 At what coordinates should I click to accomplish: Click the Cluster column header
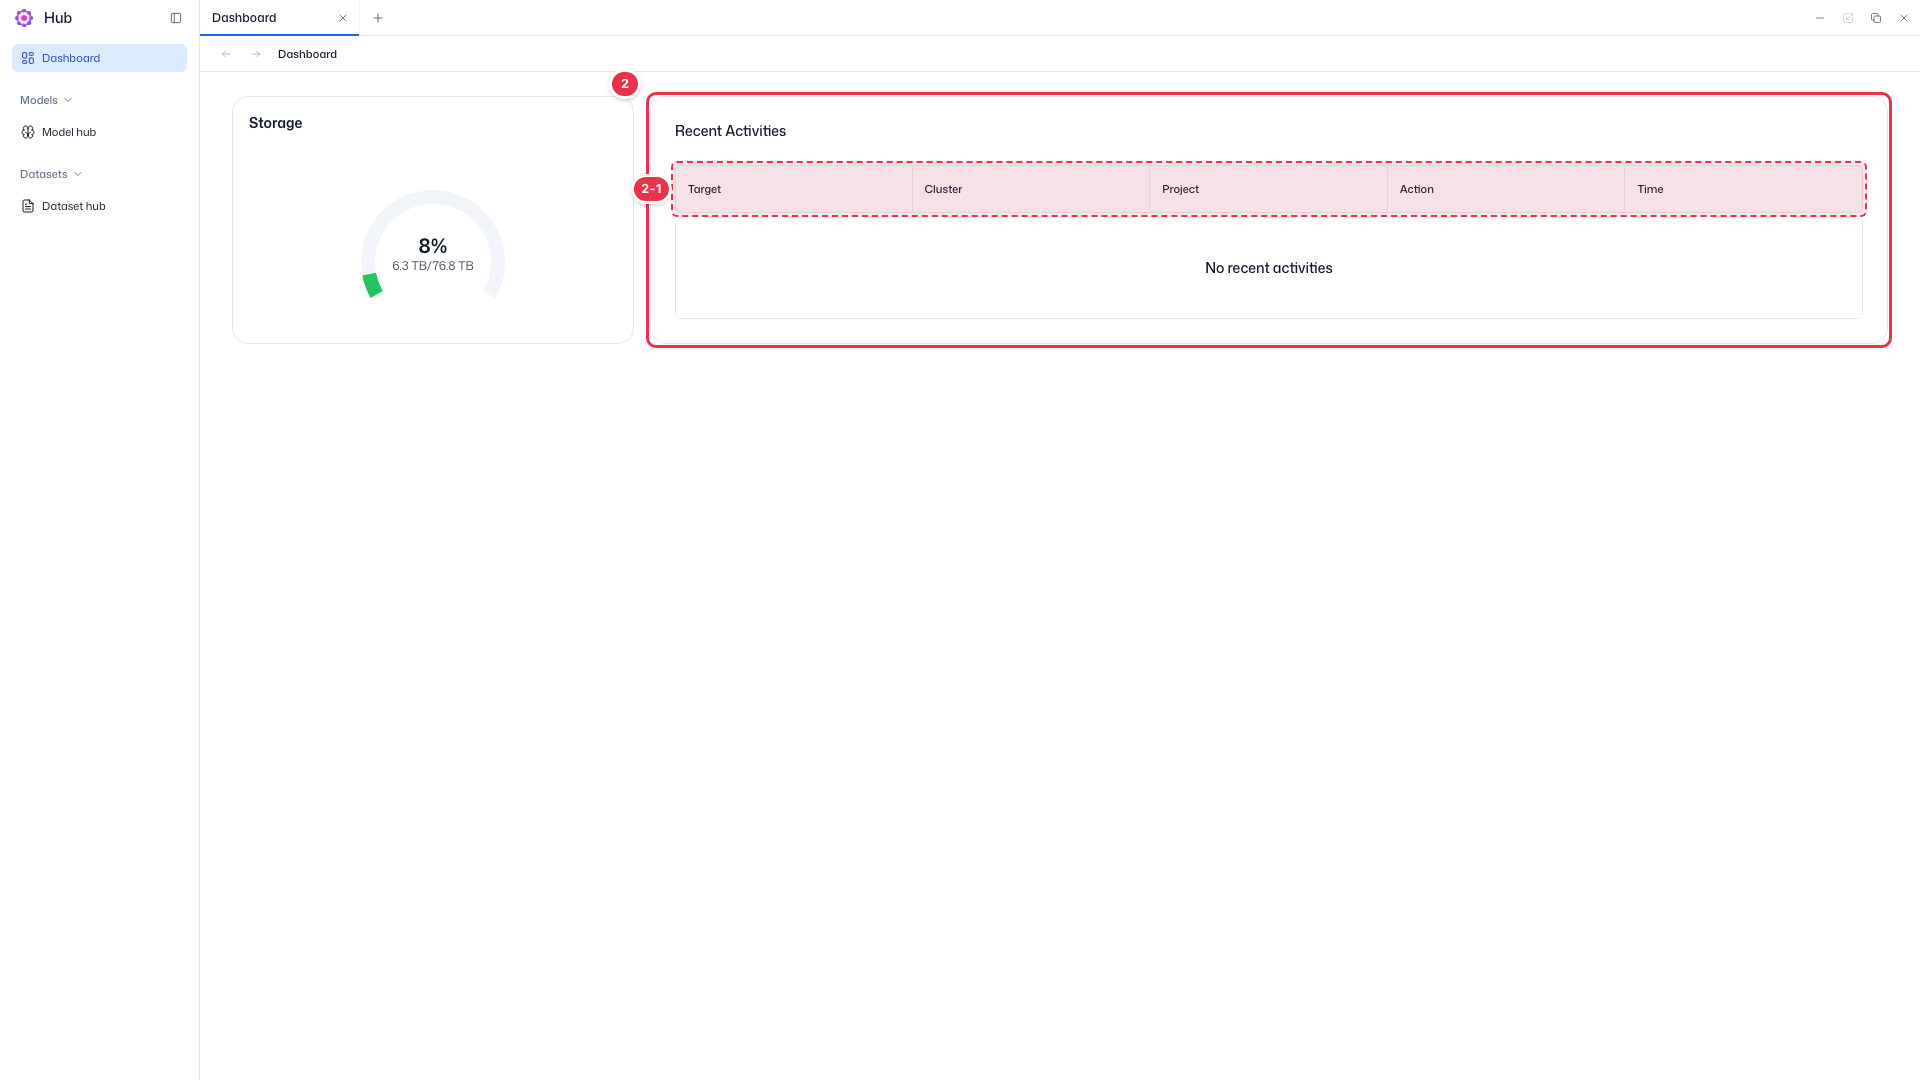(1031, 189)
